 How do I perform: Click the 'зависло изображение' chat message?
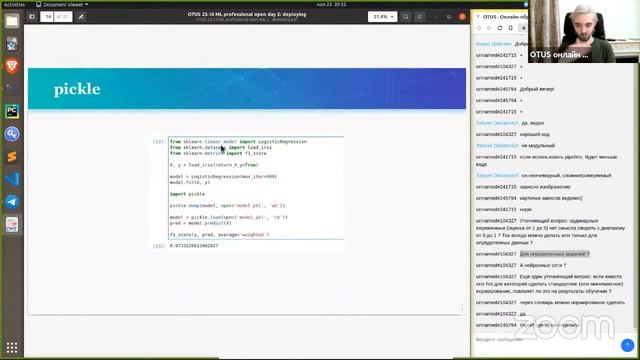[545, 187]
